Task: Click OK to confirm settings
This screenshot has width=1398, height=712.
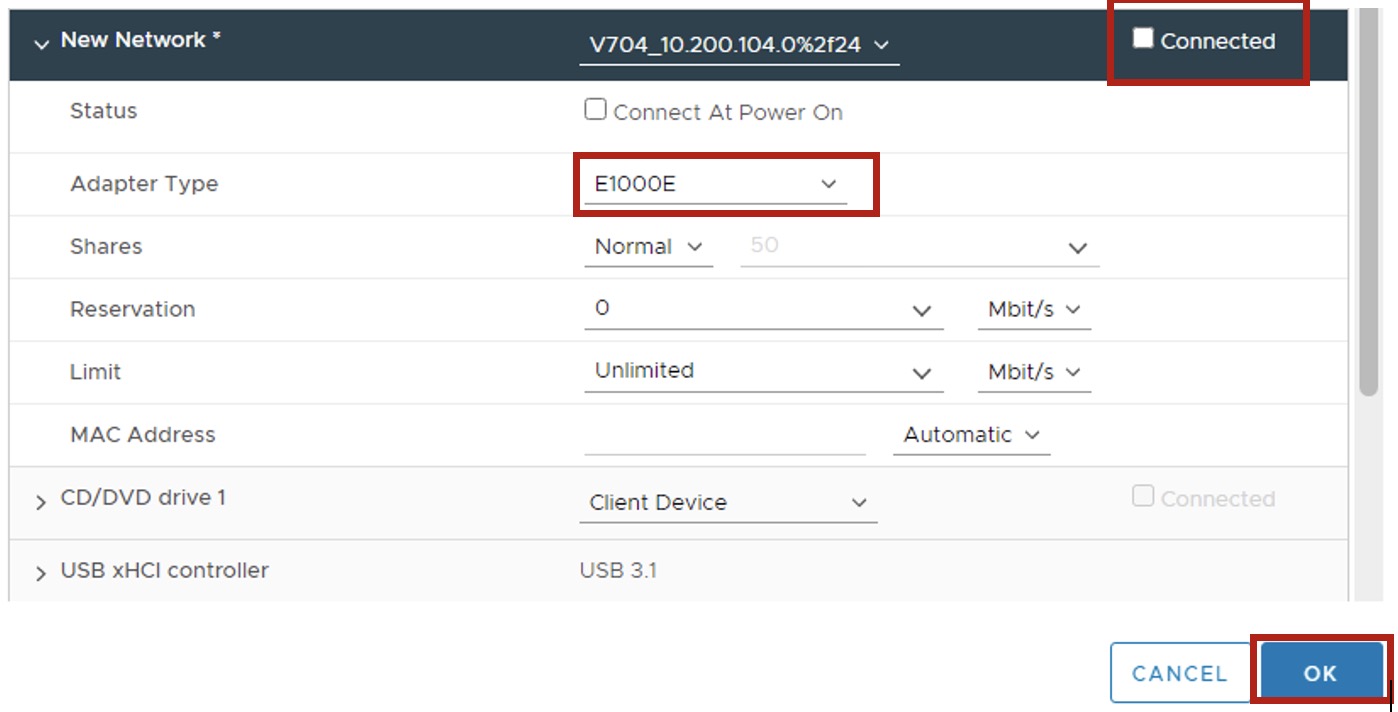Action: tap(1320, 673)
